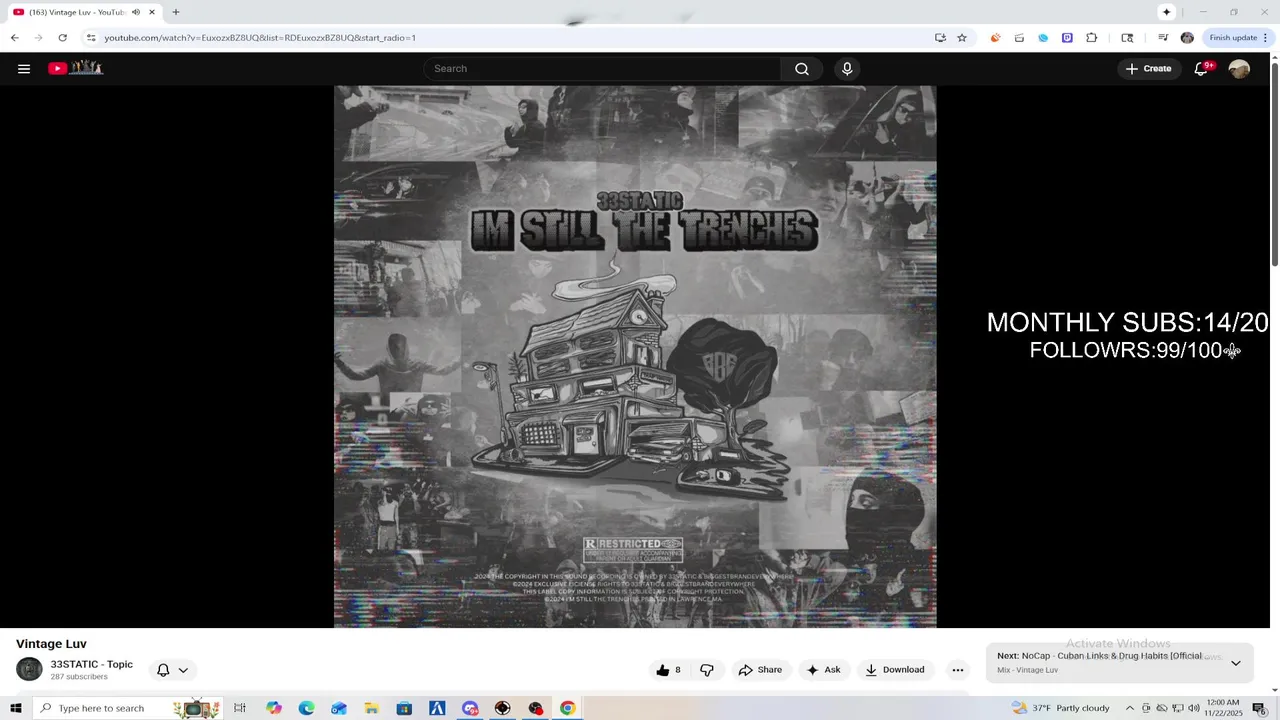
Task: Open Windows Start menu
Action: click(16, 708)
